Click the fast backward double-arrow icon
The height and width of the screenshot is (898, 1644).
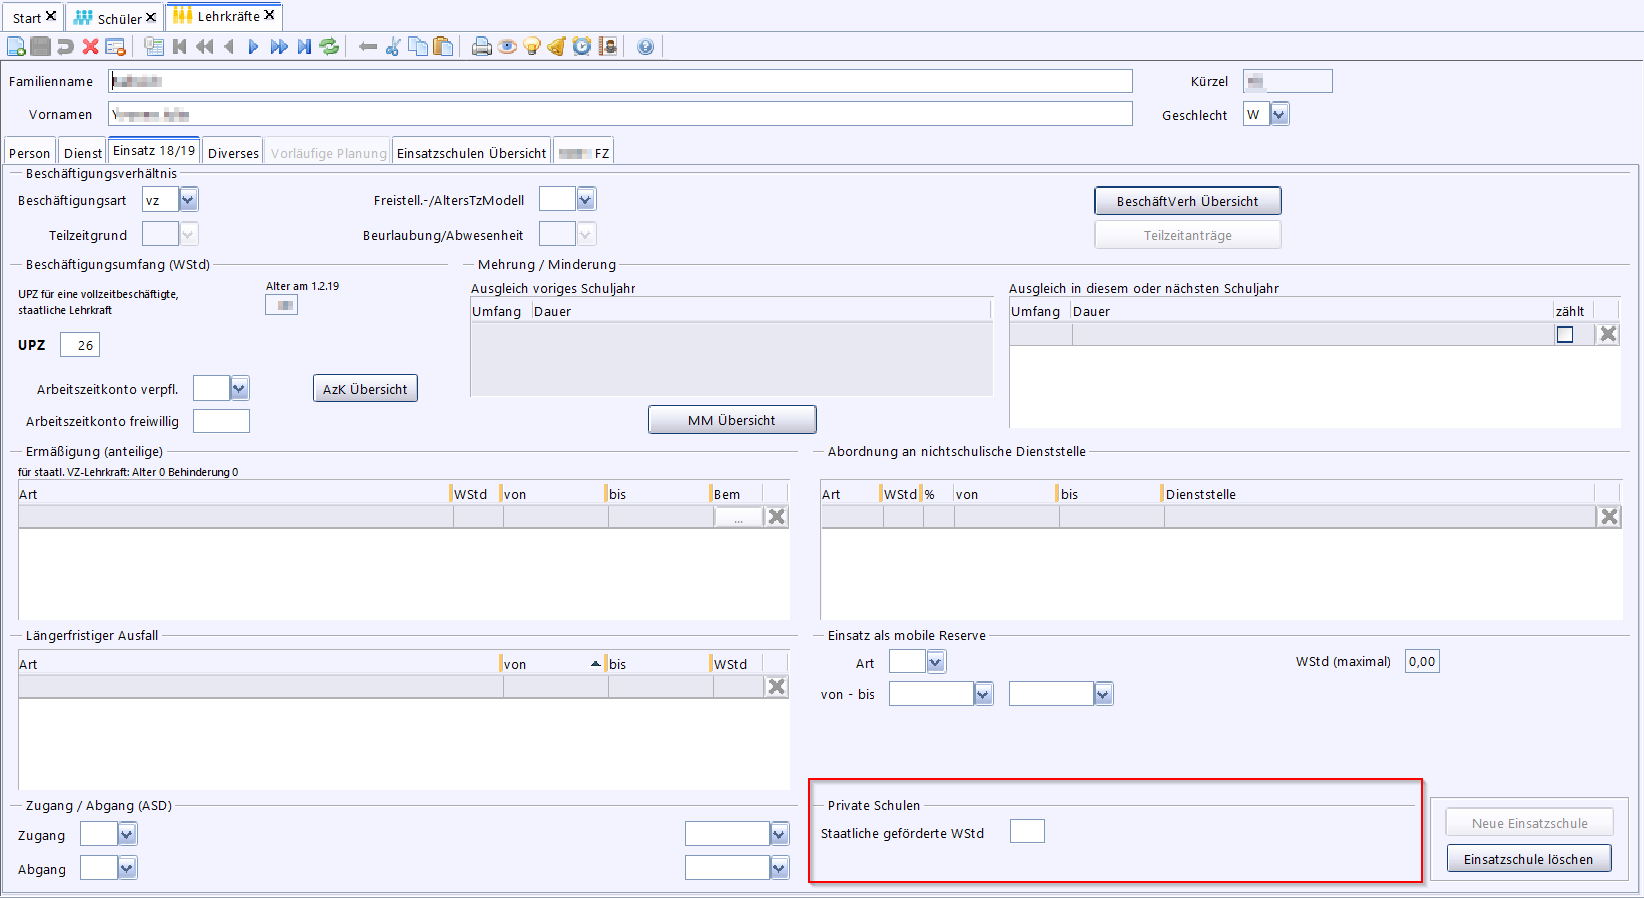pyautogui.click(x=205, y=46)
